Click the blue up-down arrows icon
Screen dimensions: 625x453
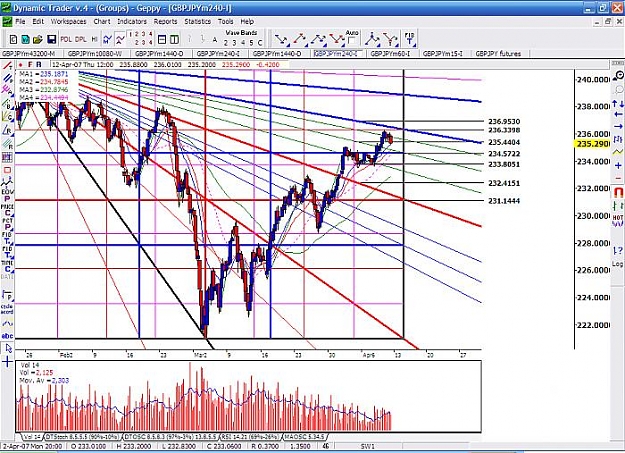coord(618,103)
